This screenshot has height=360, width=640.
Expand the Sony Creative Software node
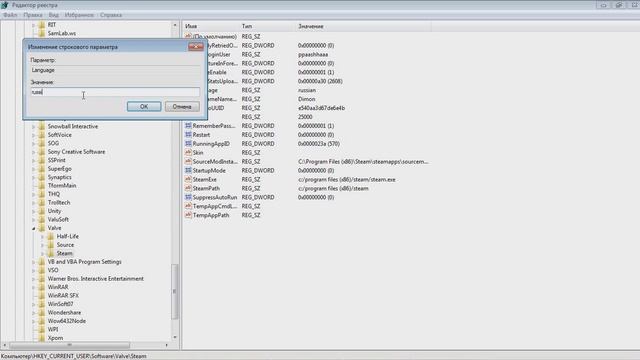click(33, 152)
